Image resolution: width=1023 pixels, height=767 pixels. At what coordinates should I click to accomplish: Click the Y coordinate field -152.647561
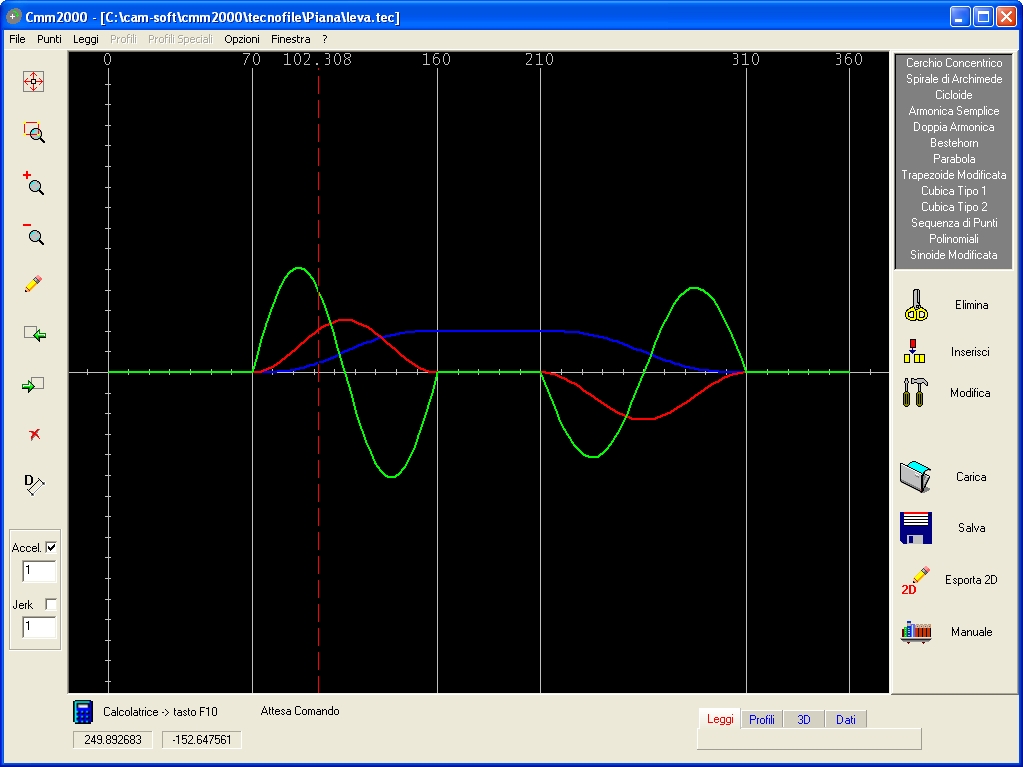click(202, 740)
